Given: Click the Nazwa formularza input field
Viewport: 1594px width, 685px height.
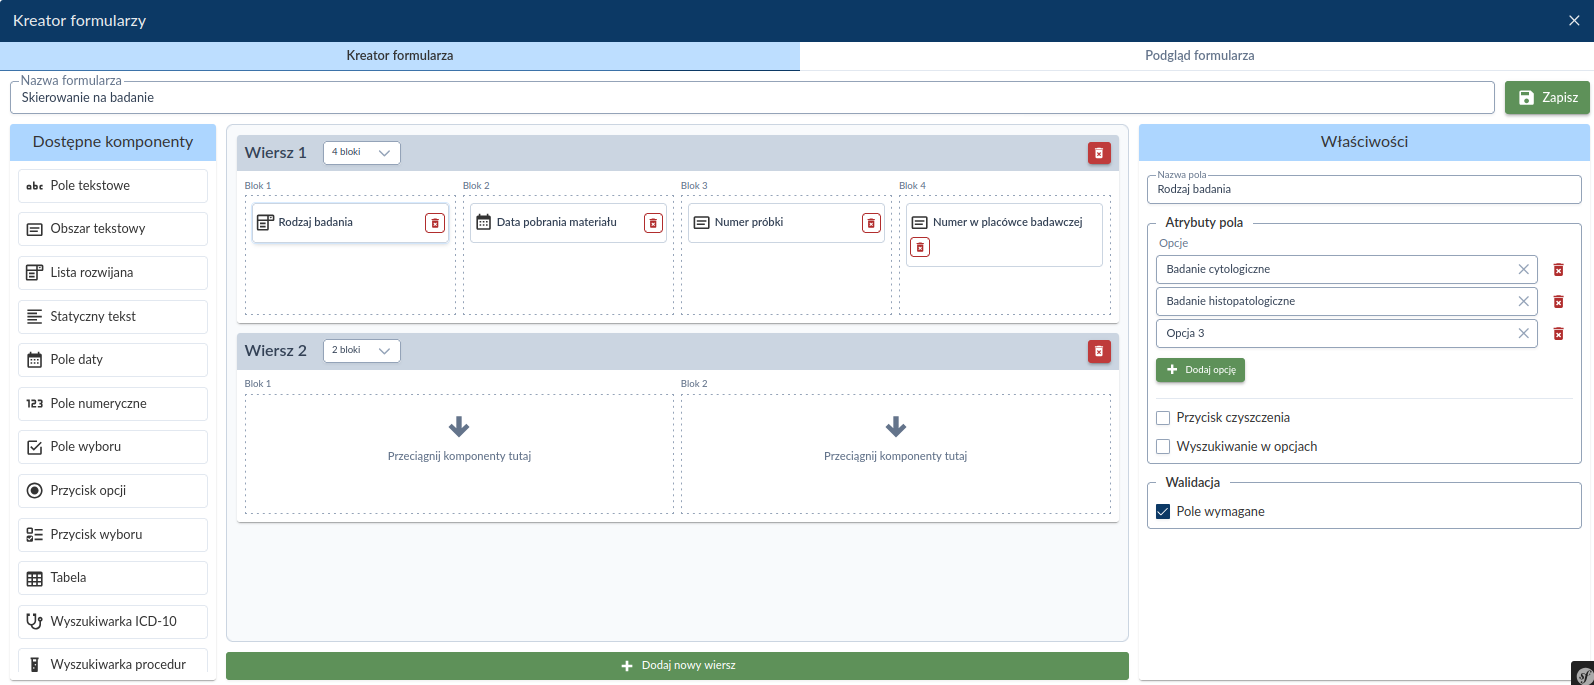Looking at the screenshot, I should (750, 98).
